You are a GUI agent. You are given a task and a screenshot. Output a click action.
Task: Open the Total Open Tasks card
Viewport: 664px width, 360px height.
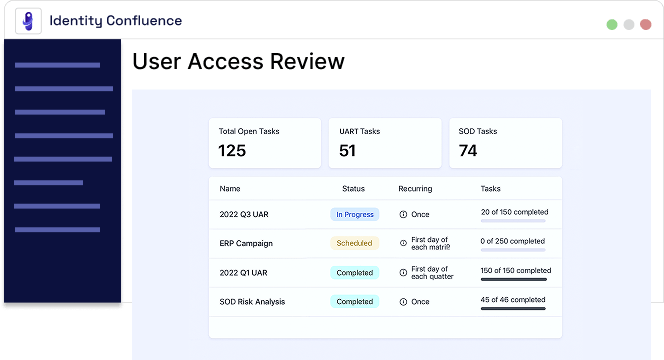click(265, 143)
